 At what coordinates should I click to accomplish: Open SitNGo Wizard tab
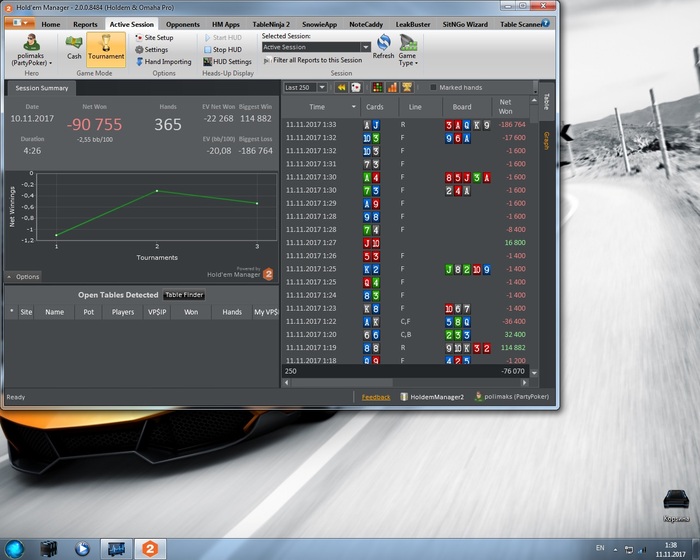(x=465, y=24)
